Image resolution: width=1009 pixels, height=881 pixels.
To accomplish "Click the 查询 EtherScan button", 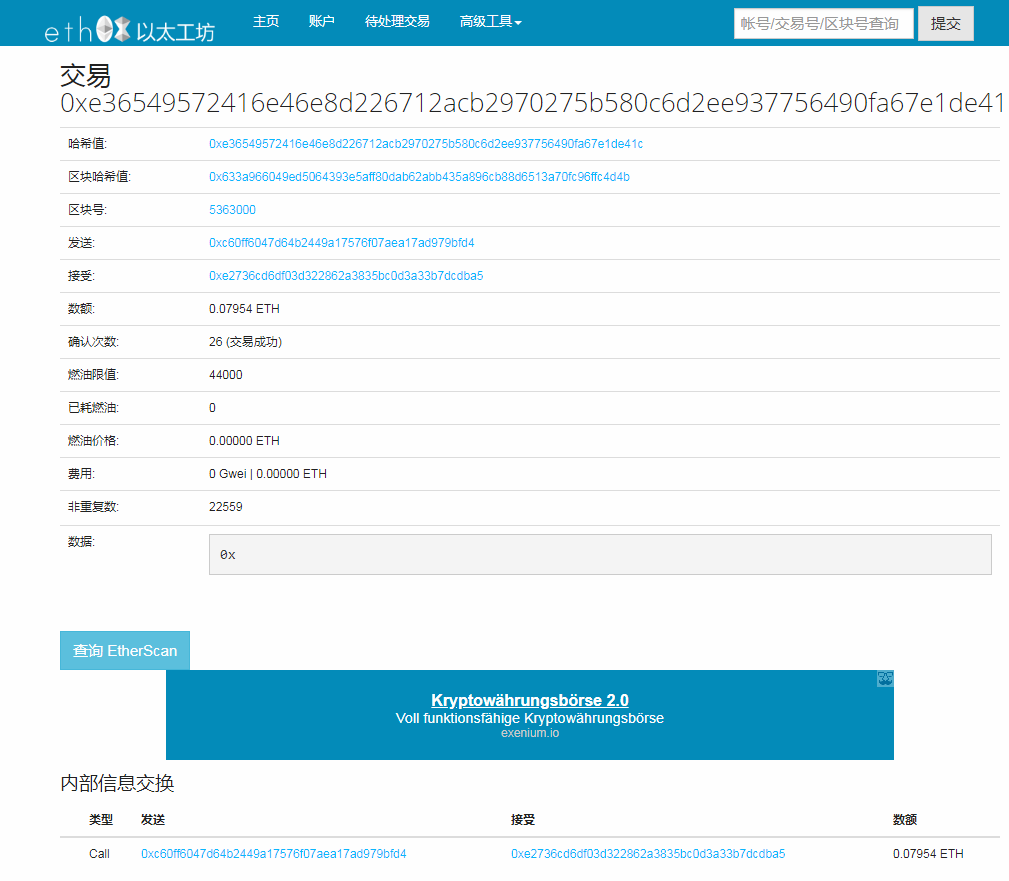I will 124,650.
